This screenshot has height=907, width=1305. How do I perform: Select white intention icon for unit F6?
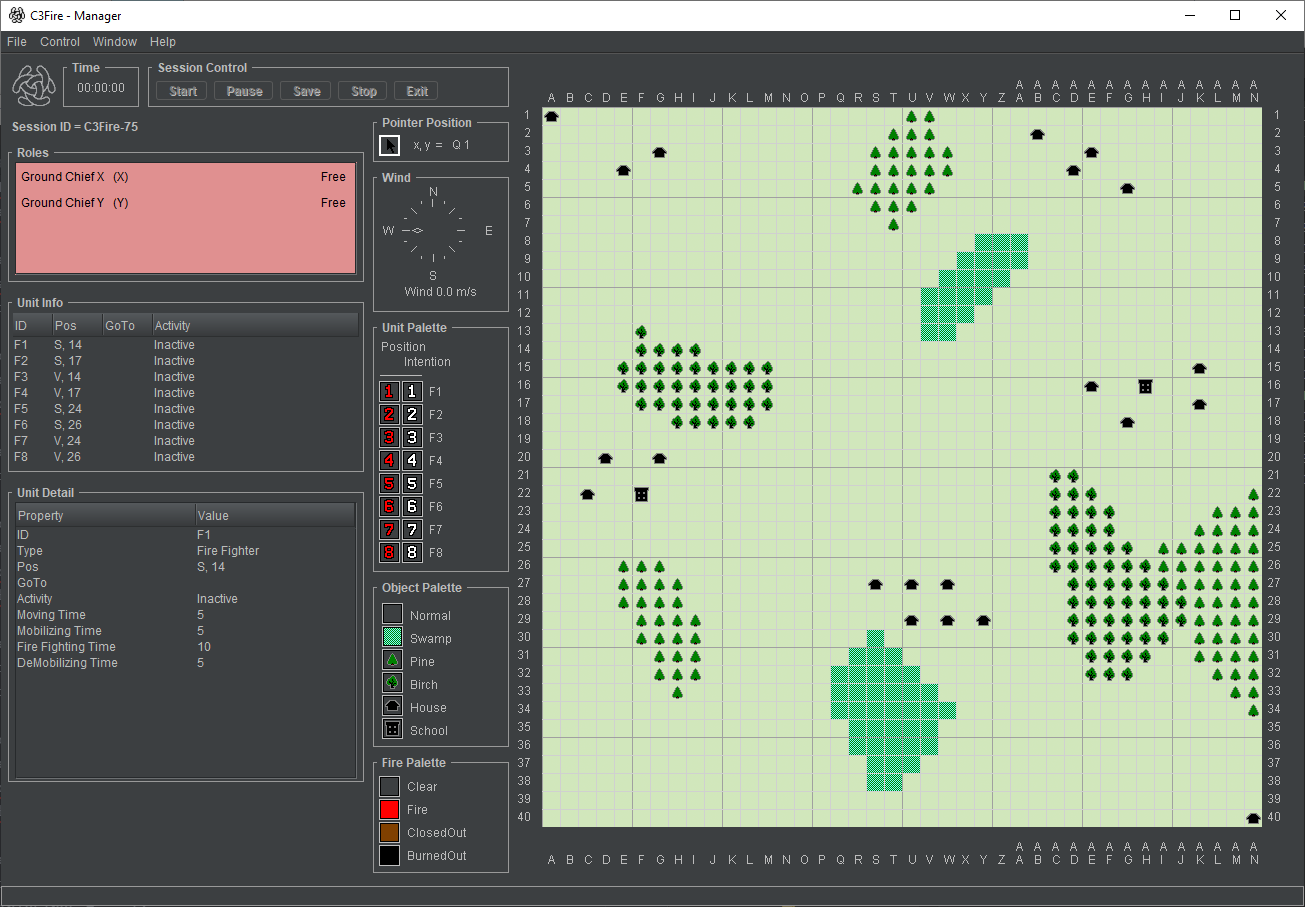pos(412,507)
